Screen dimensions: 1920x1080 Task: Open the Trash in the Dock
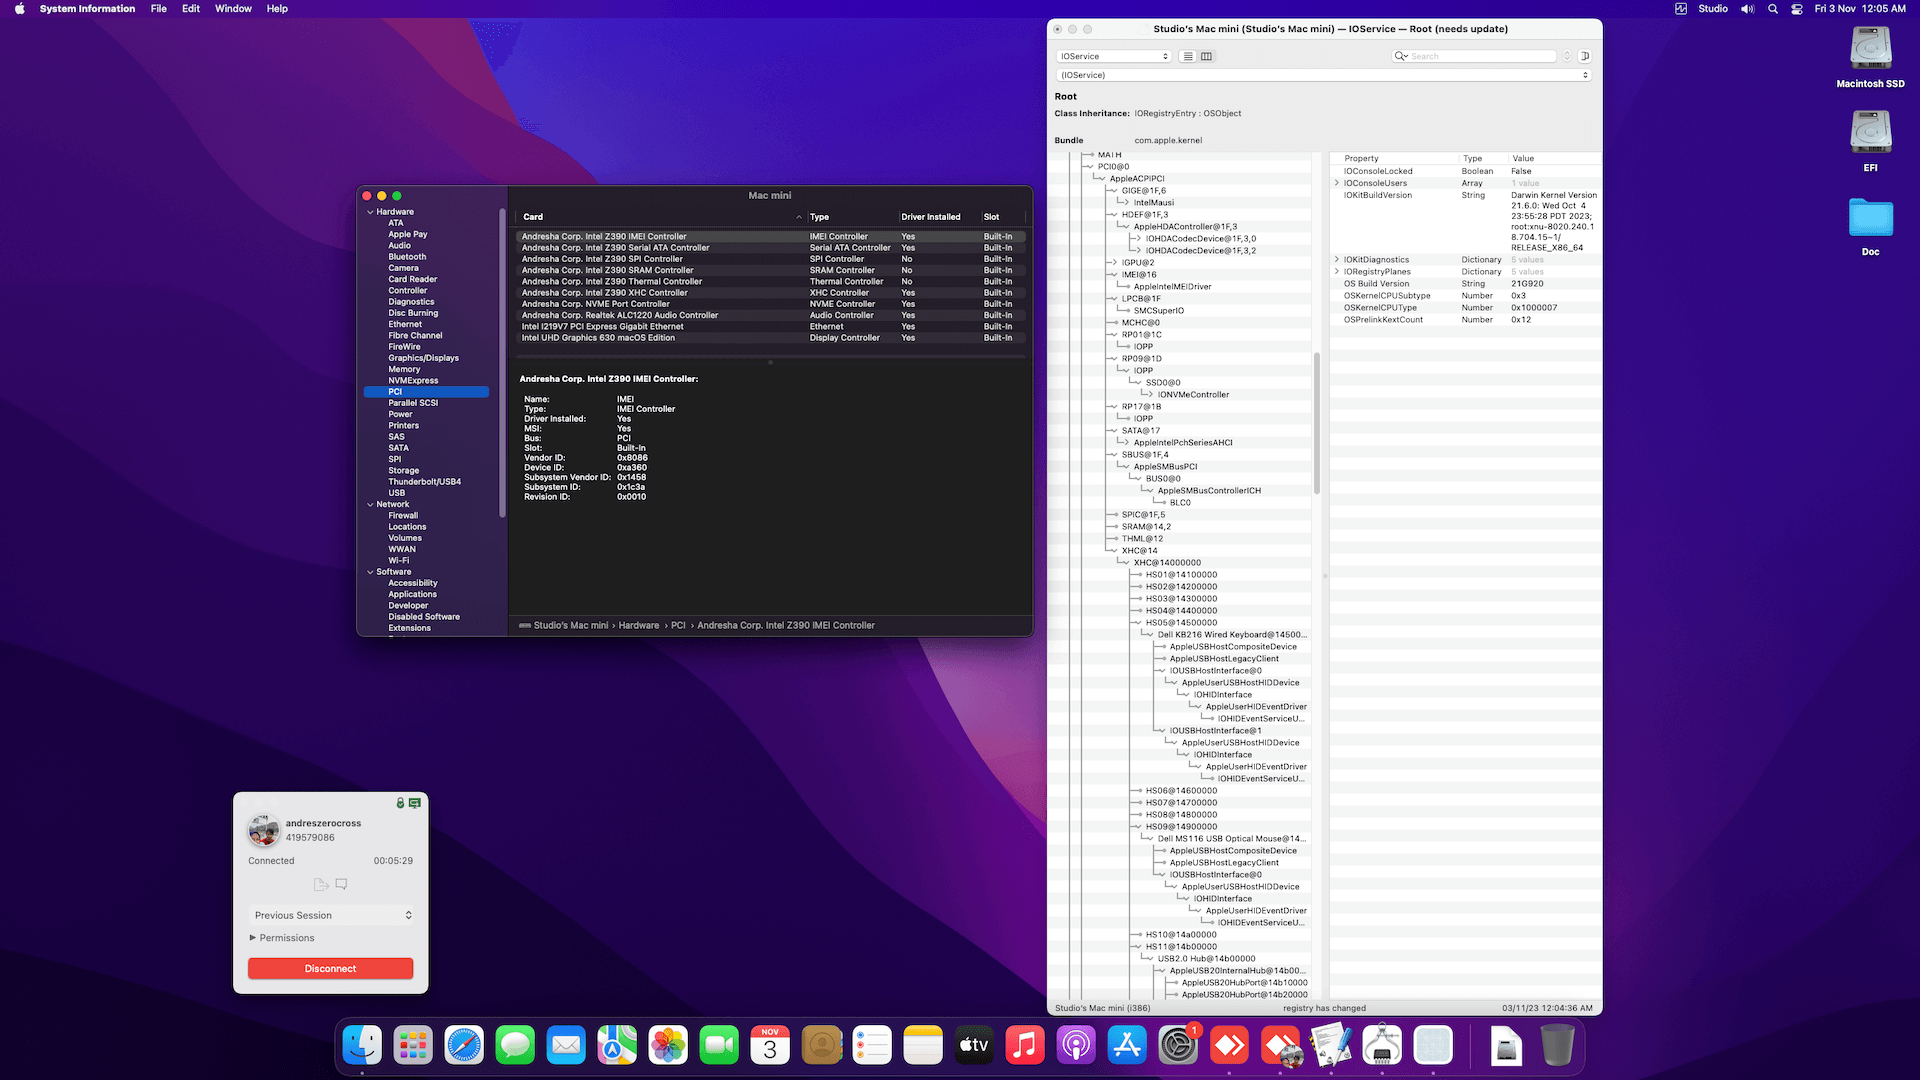pyautogui.click(x=1557, y=1046)
